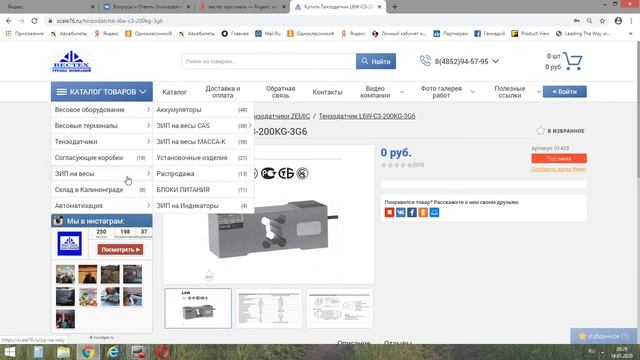Open Обратная связь page
This screenshot has height=360, width=640.
pyautogui.click(x=281, y=92)
